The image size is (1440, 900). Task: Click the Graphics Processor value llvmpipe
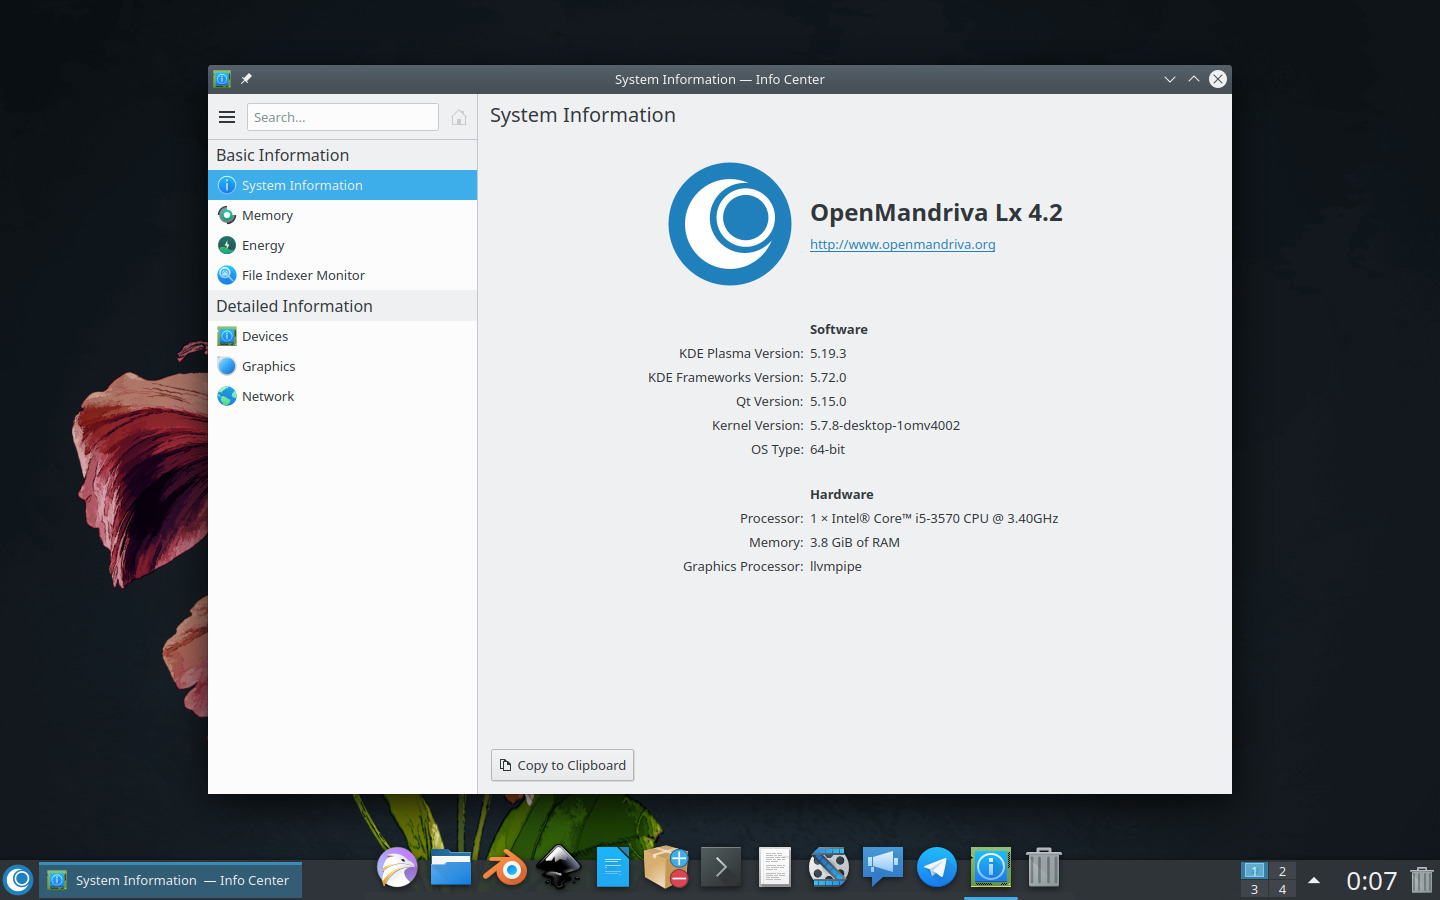click(x=836, y=566)
